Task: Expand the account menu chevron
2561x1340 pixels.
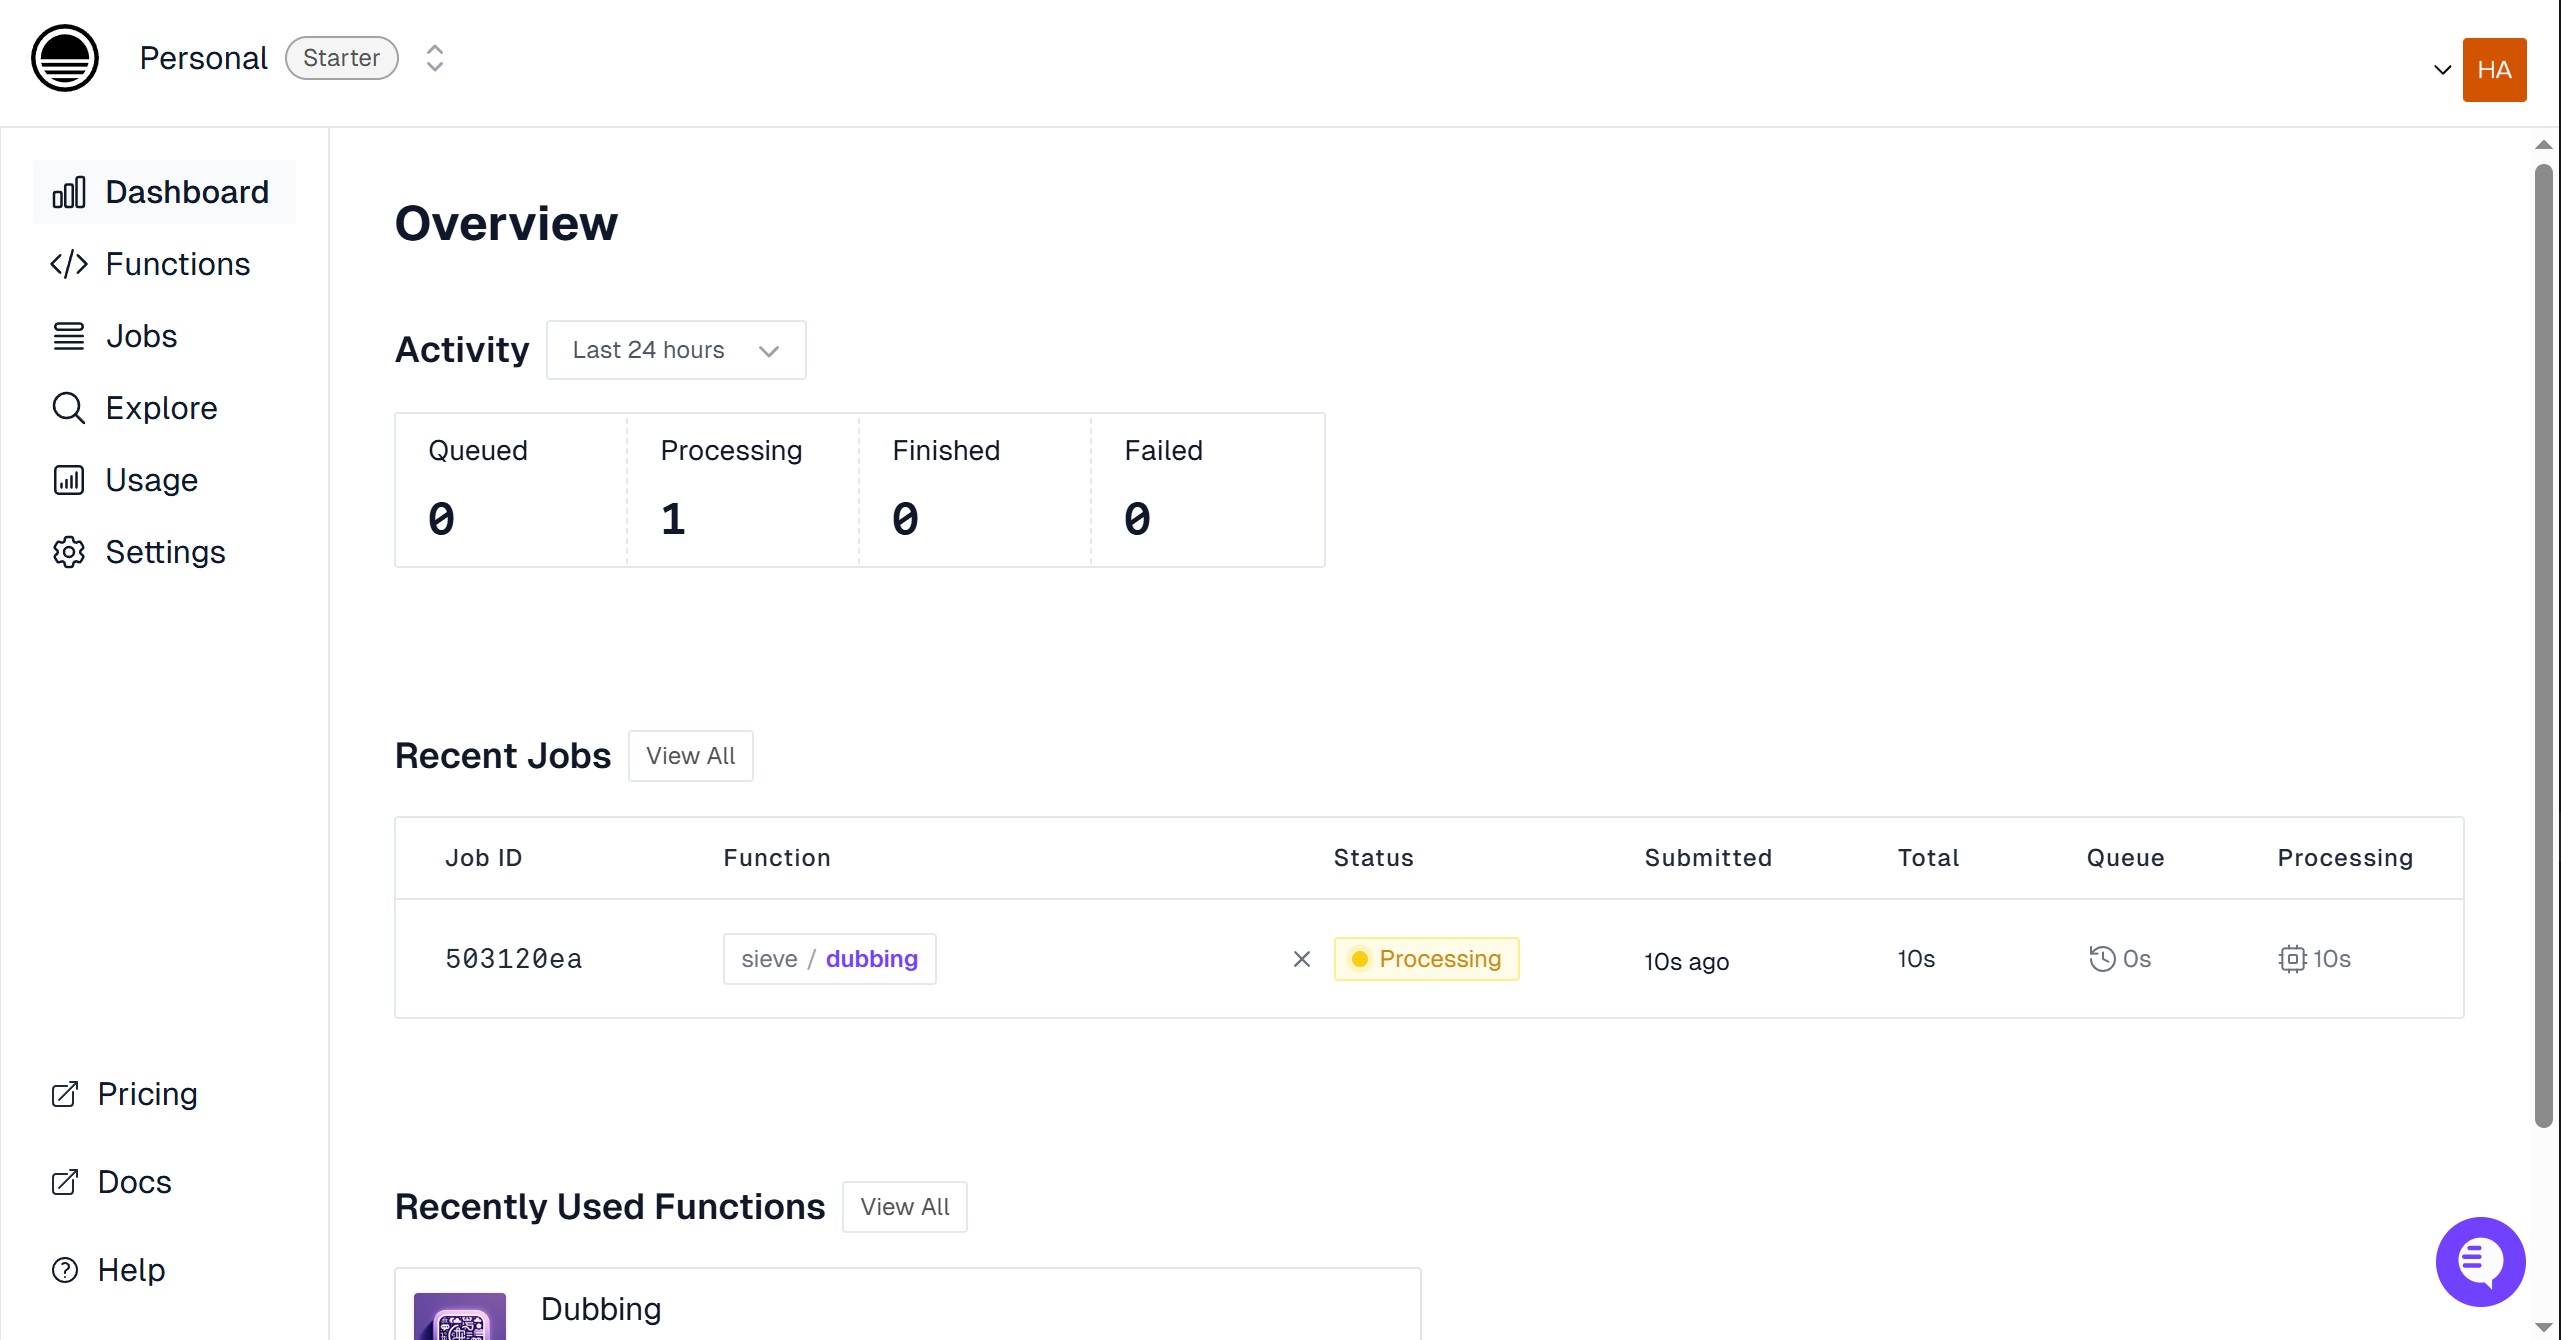Action: click(2442, 70)
